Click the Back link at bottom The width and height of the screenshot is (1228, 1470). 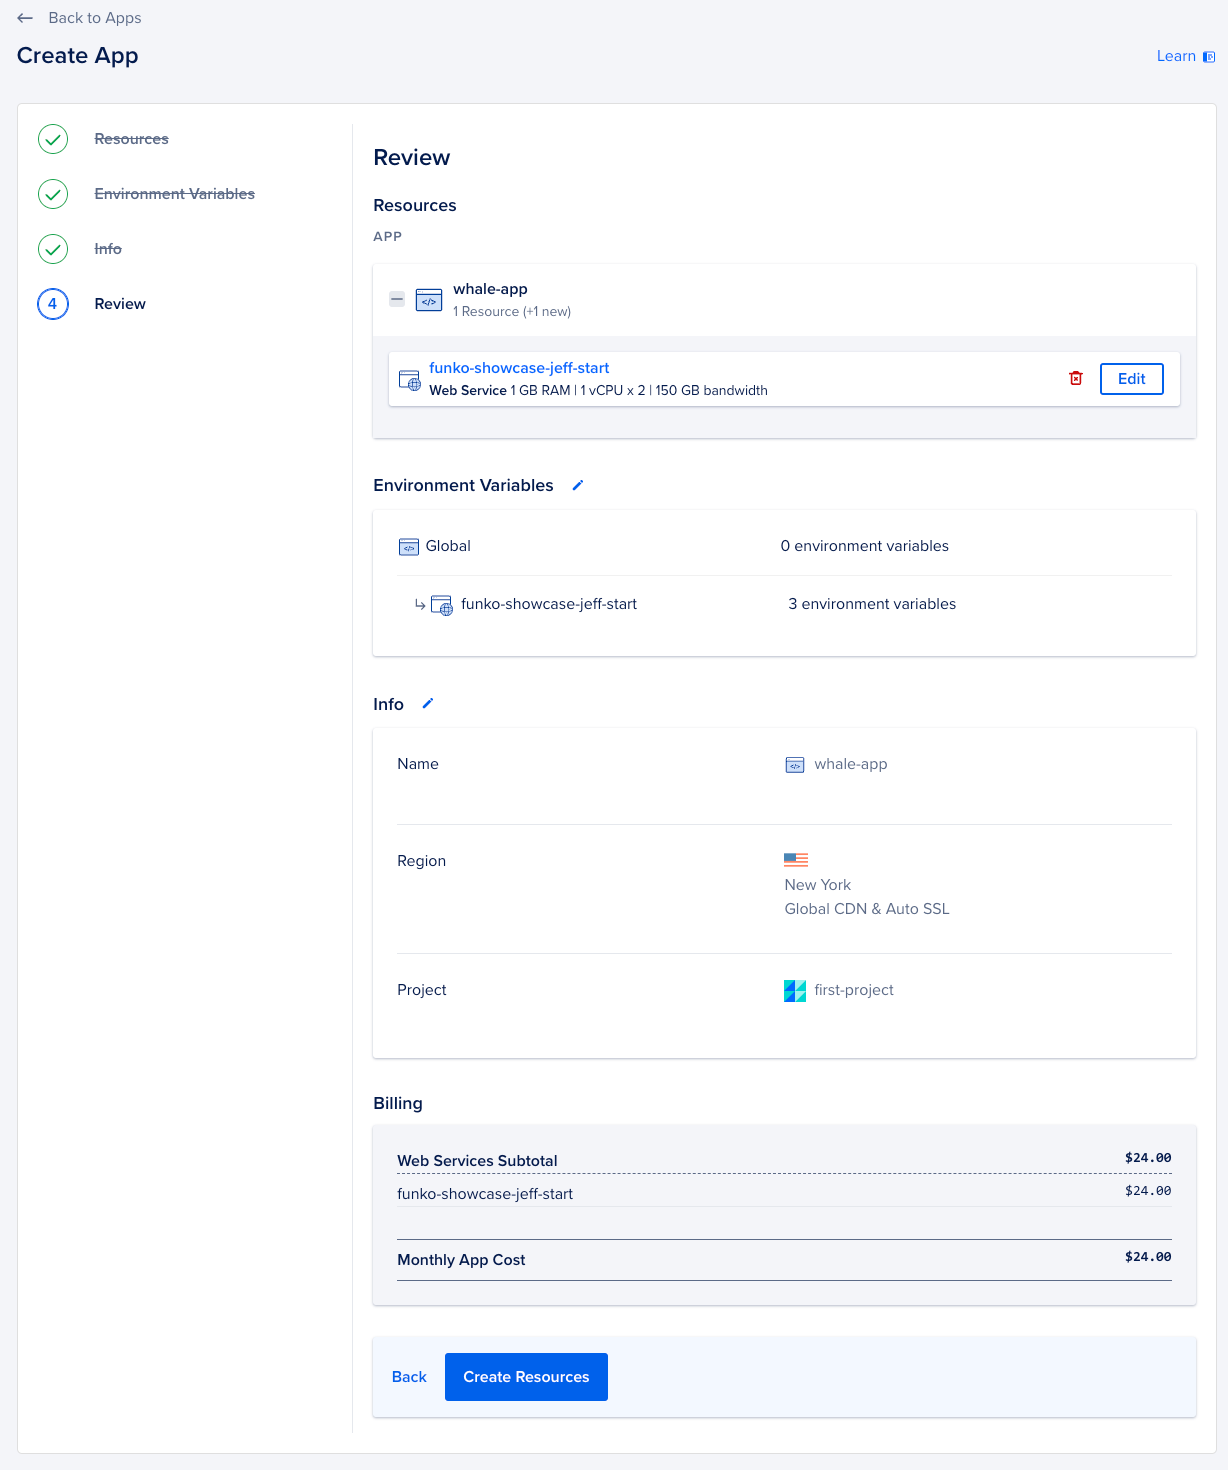tap(409, 1377)
